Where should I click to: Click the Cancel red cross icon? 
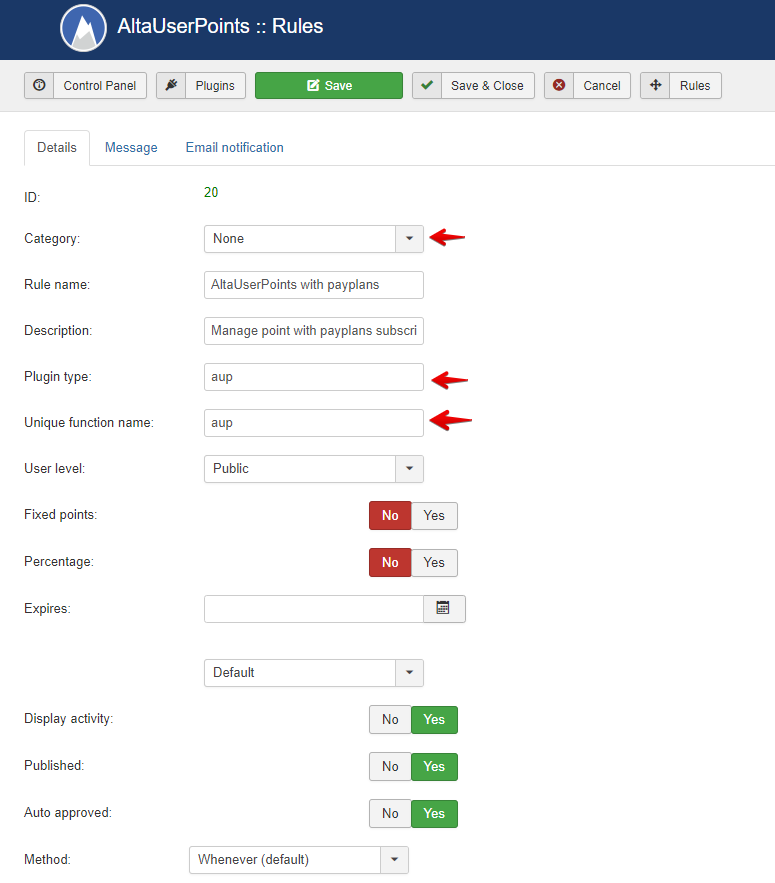tap(559, 85)
